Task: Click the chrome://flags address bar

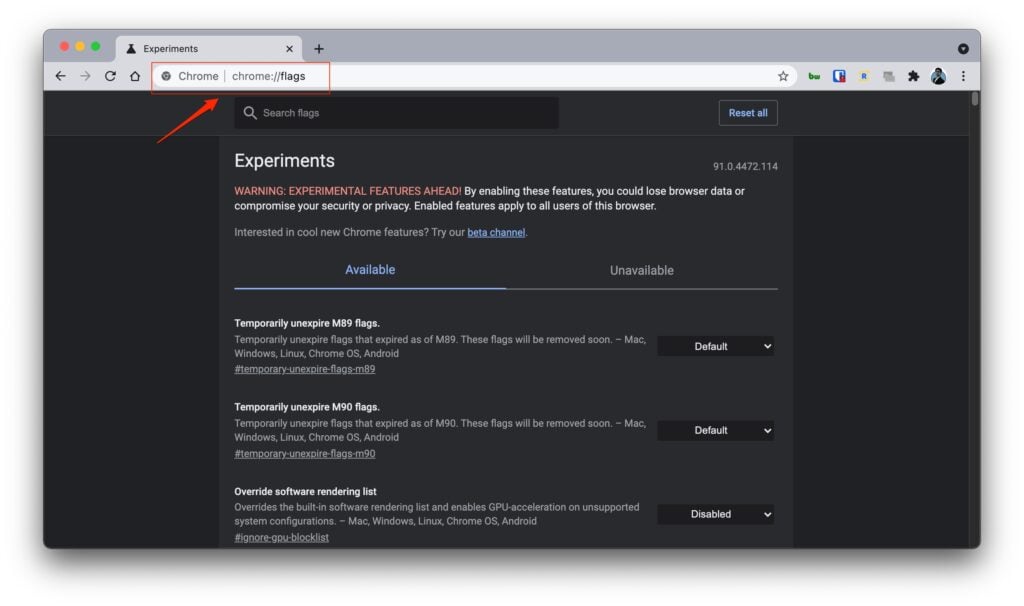Action: point(473,76)
